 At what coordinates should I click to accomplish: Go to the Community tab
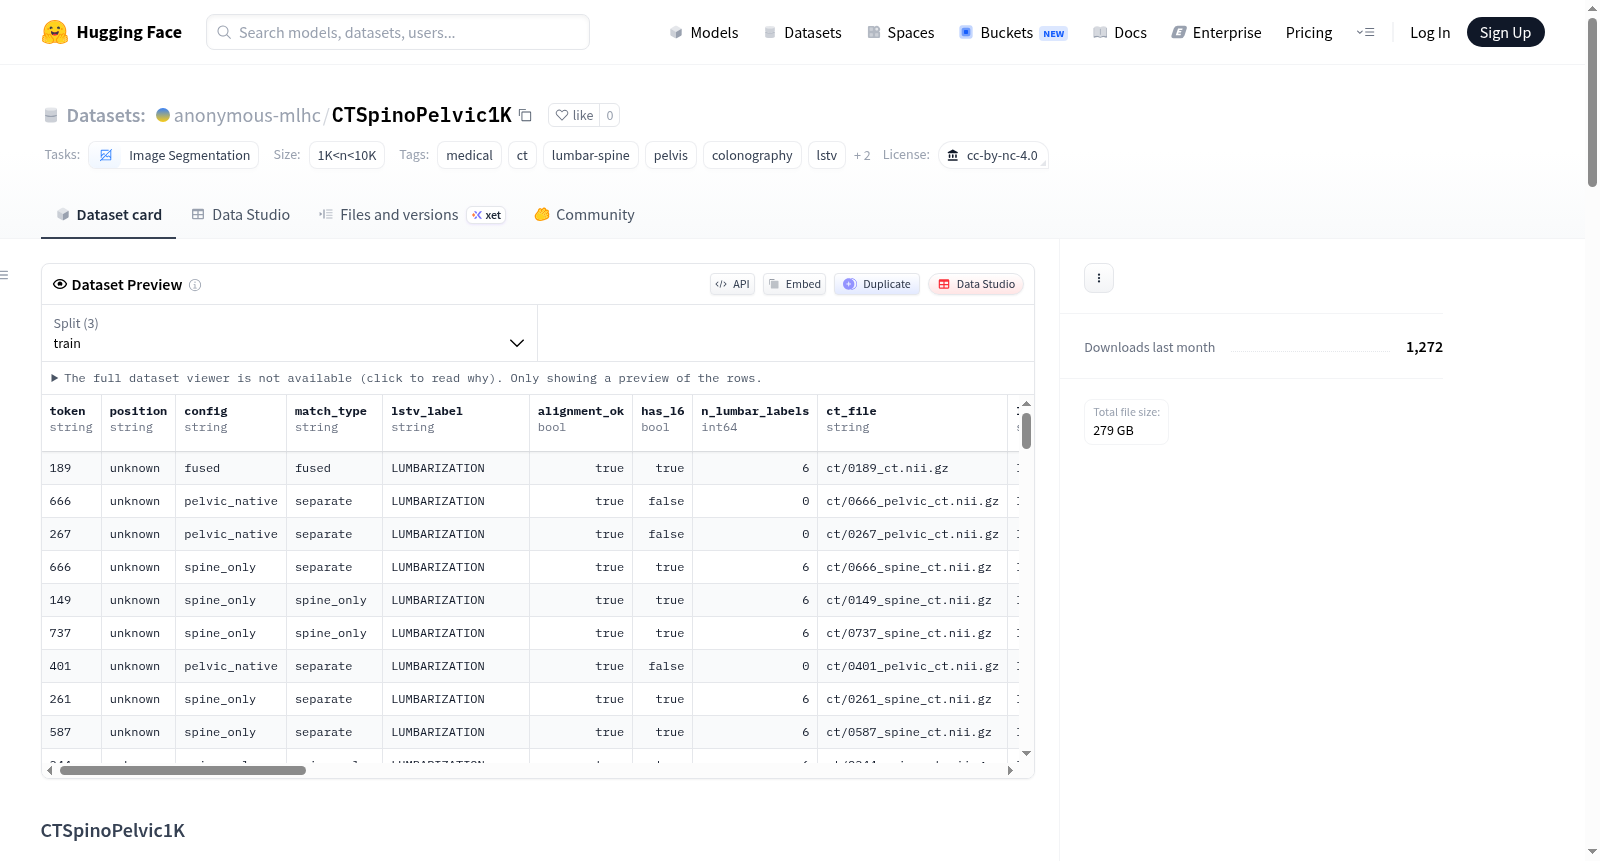585,215
